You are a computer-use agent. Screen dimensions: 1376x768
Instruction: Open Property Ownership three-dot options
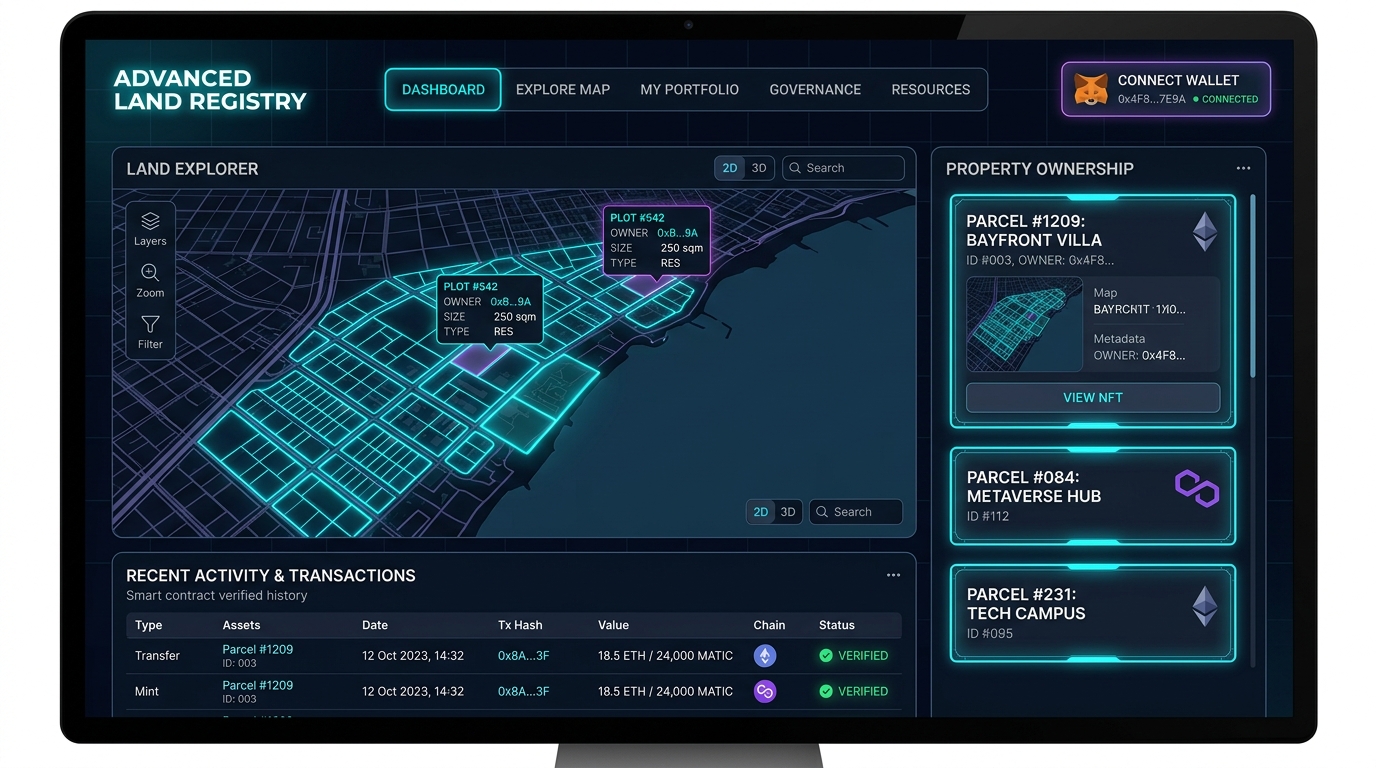tap(1243, 168)
